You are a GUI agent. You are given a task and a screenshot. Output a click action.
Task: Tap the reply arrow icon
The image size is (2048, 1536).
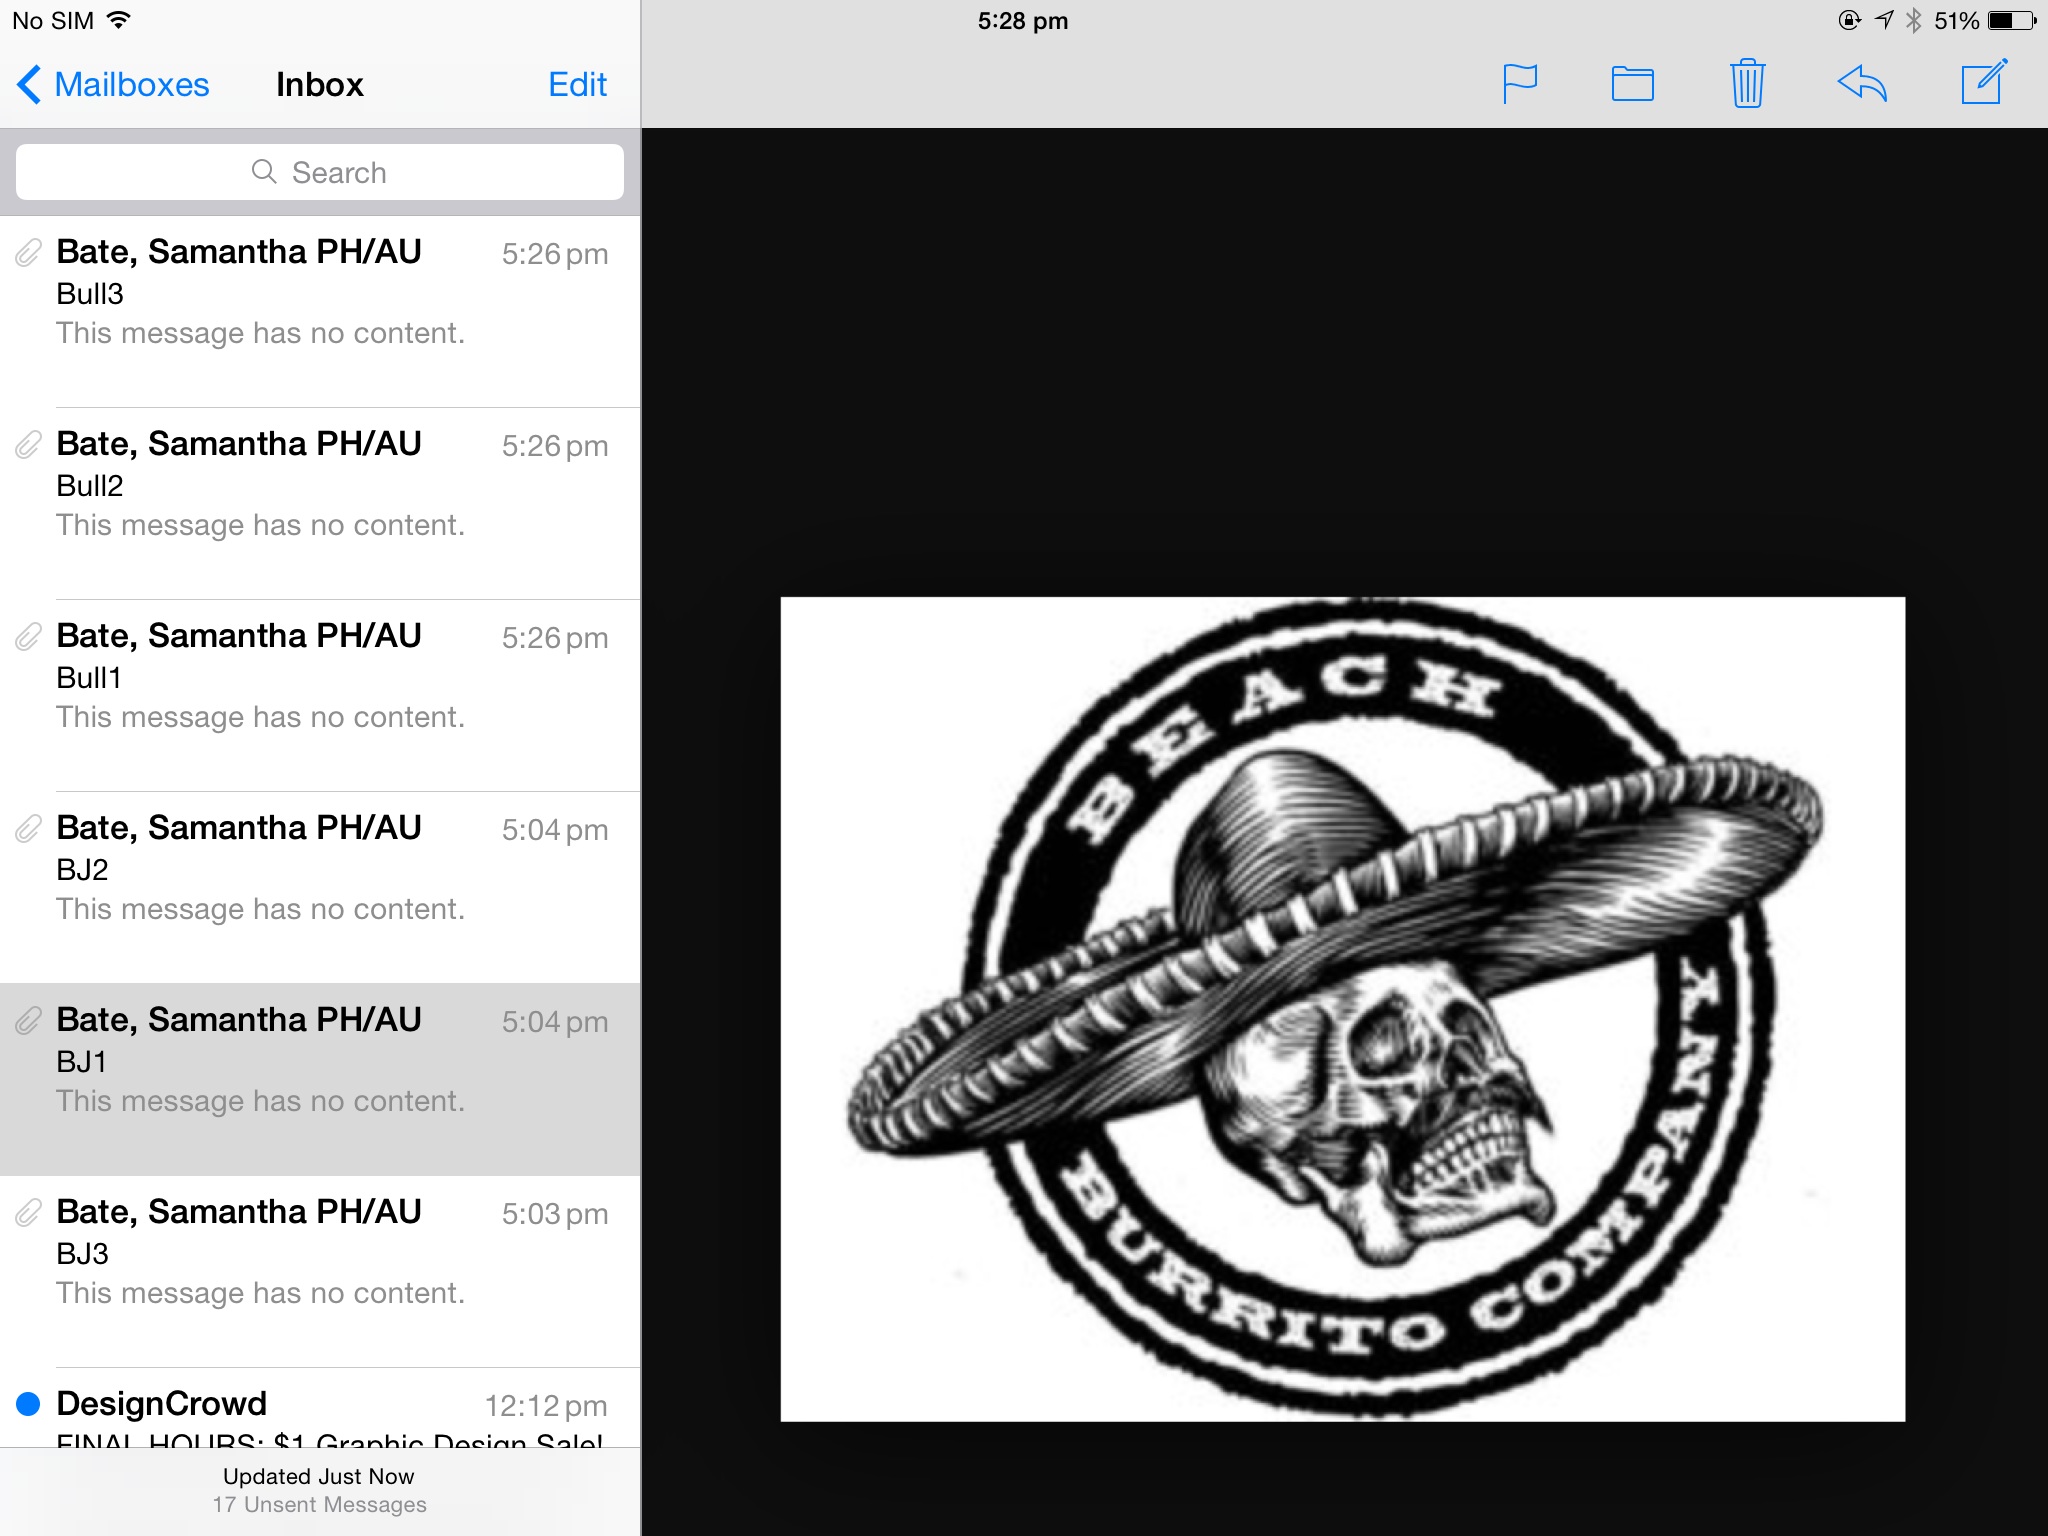(1862, 84)
